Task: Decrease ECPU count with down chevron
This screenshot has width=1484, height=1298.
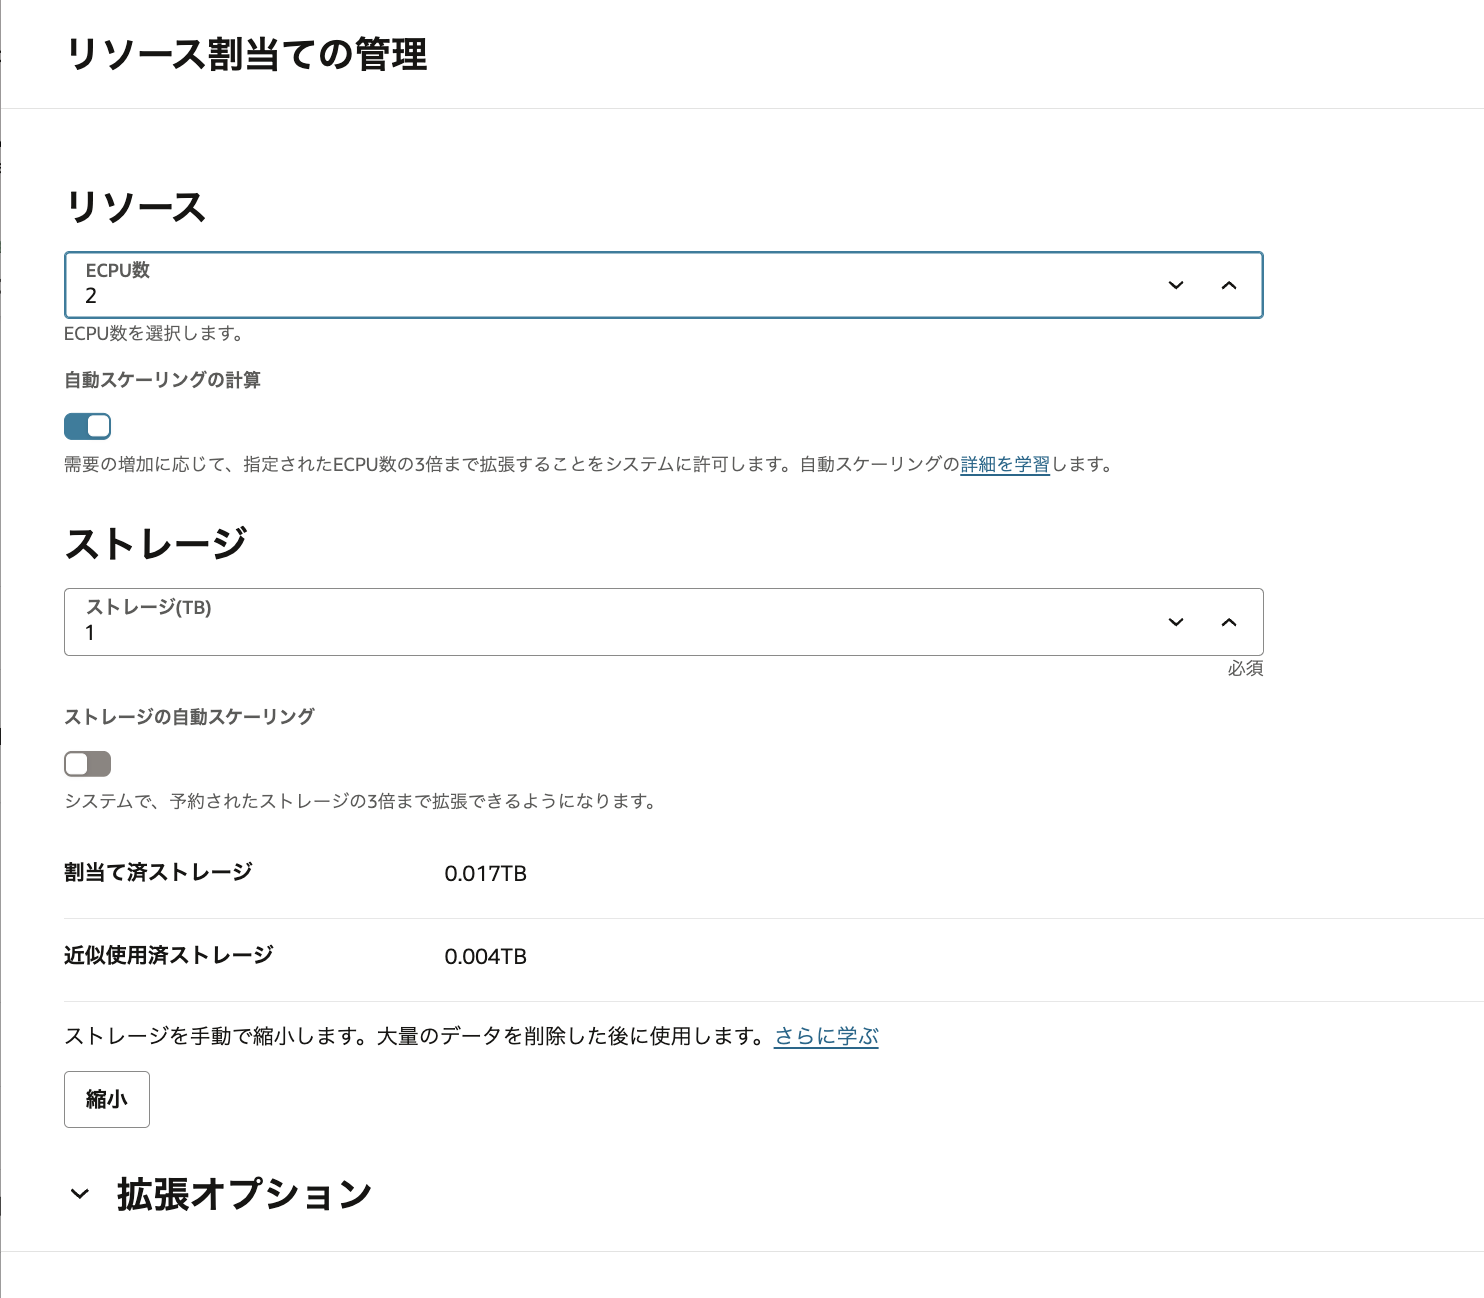Action: pos(1176,285)
